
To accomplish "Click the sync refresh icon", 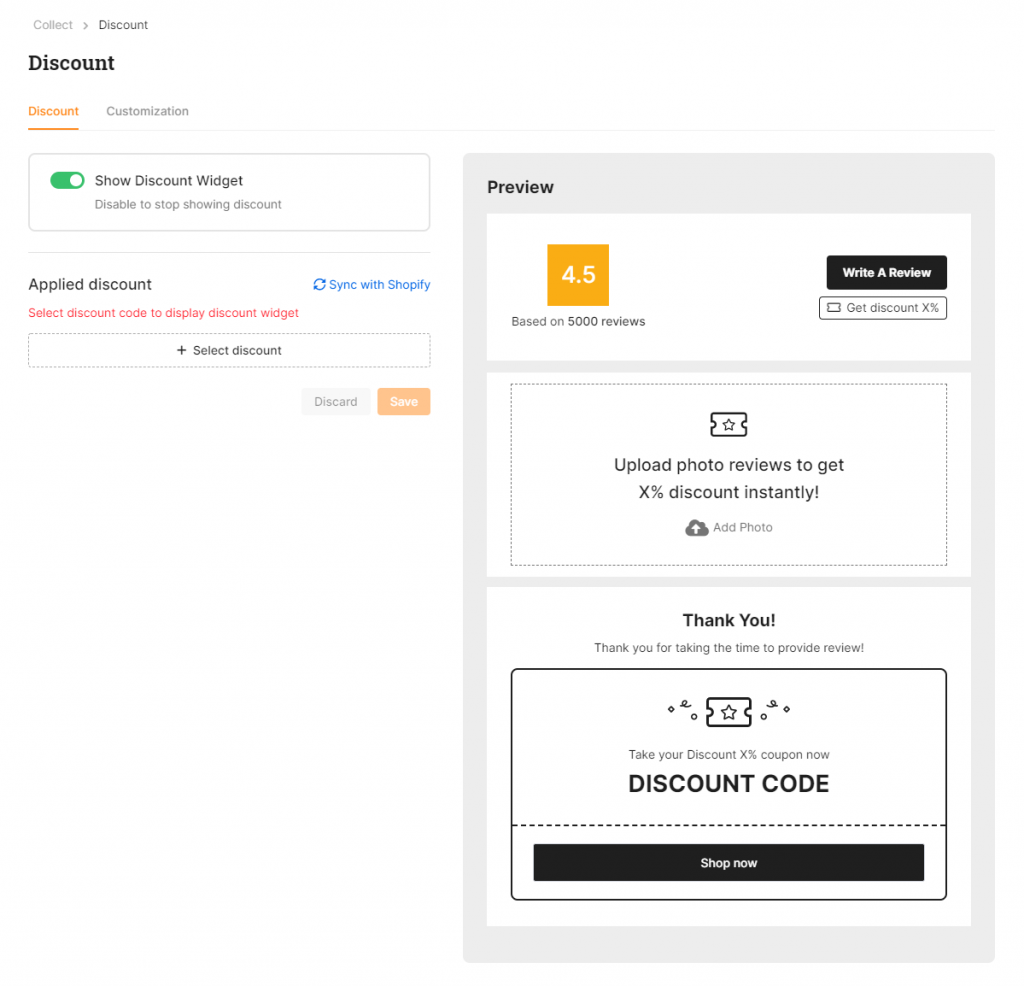I will tap(319, 284).
